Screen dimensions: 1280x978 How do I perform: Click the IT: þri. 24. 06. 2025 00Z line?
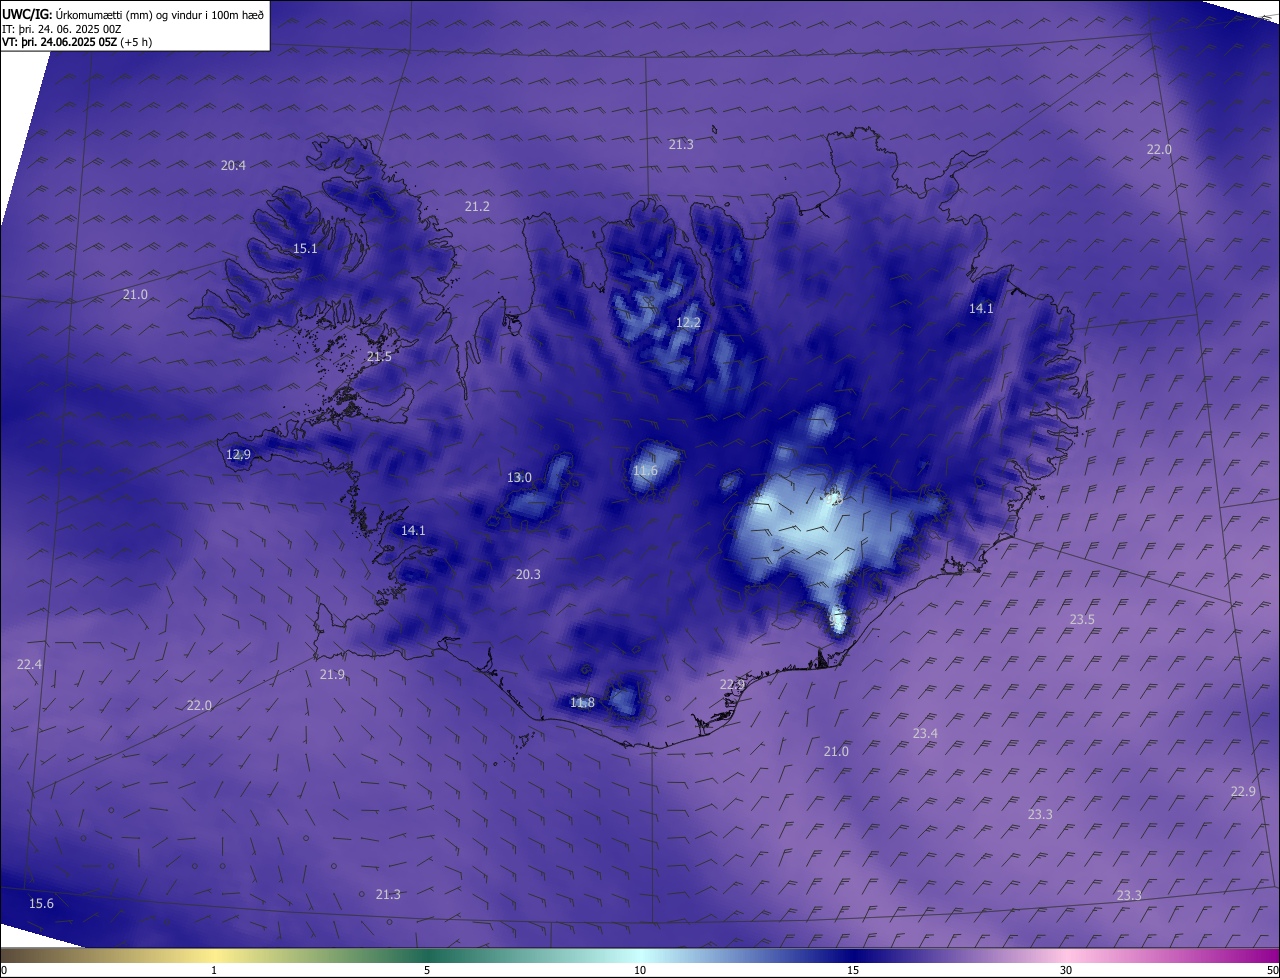pos(62,29)
